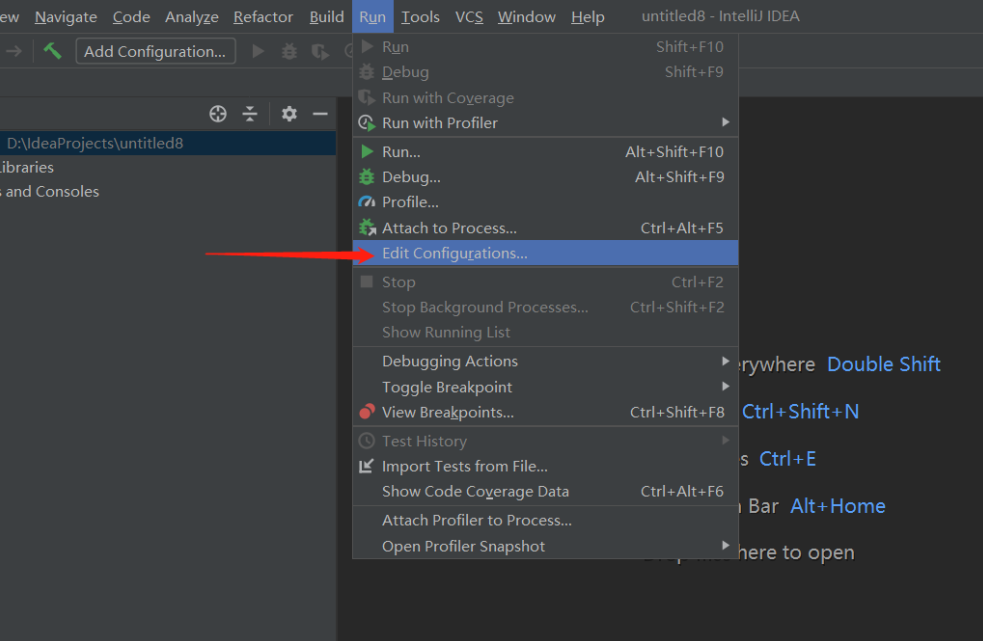
Task: Click the import icon beside Import Tests from File
Action: tap(366, 466)
